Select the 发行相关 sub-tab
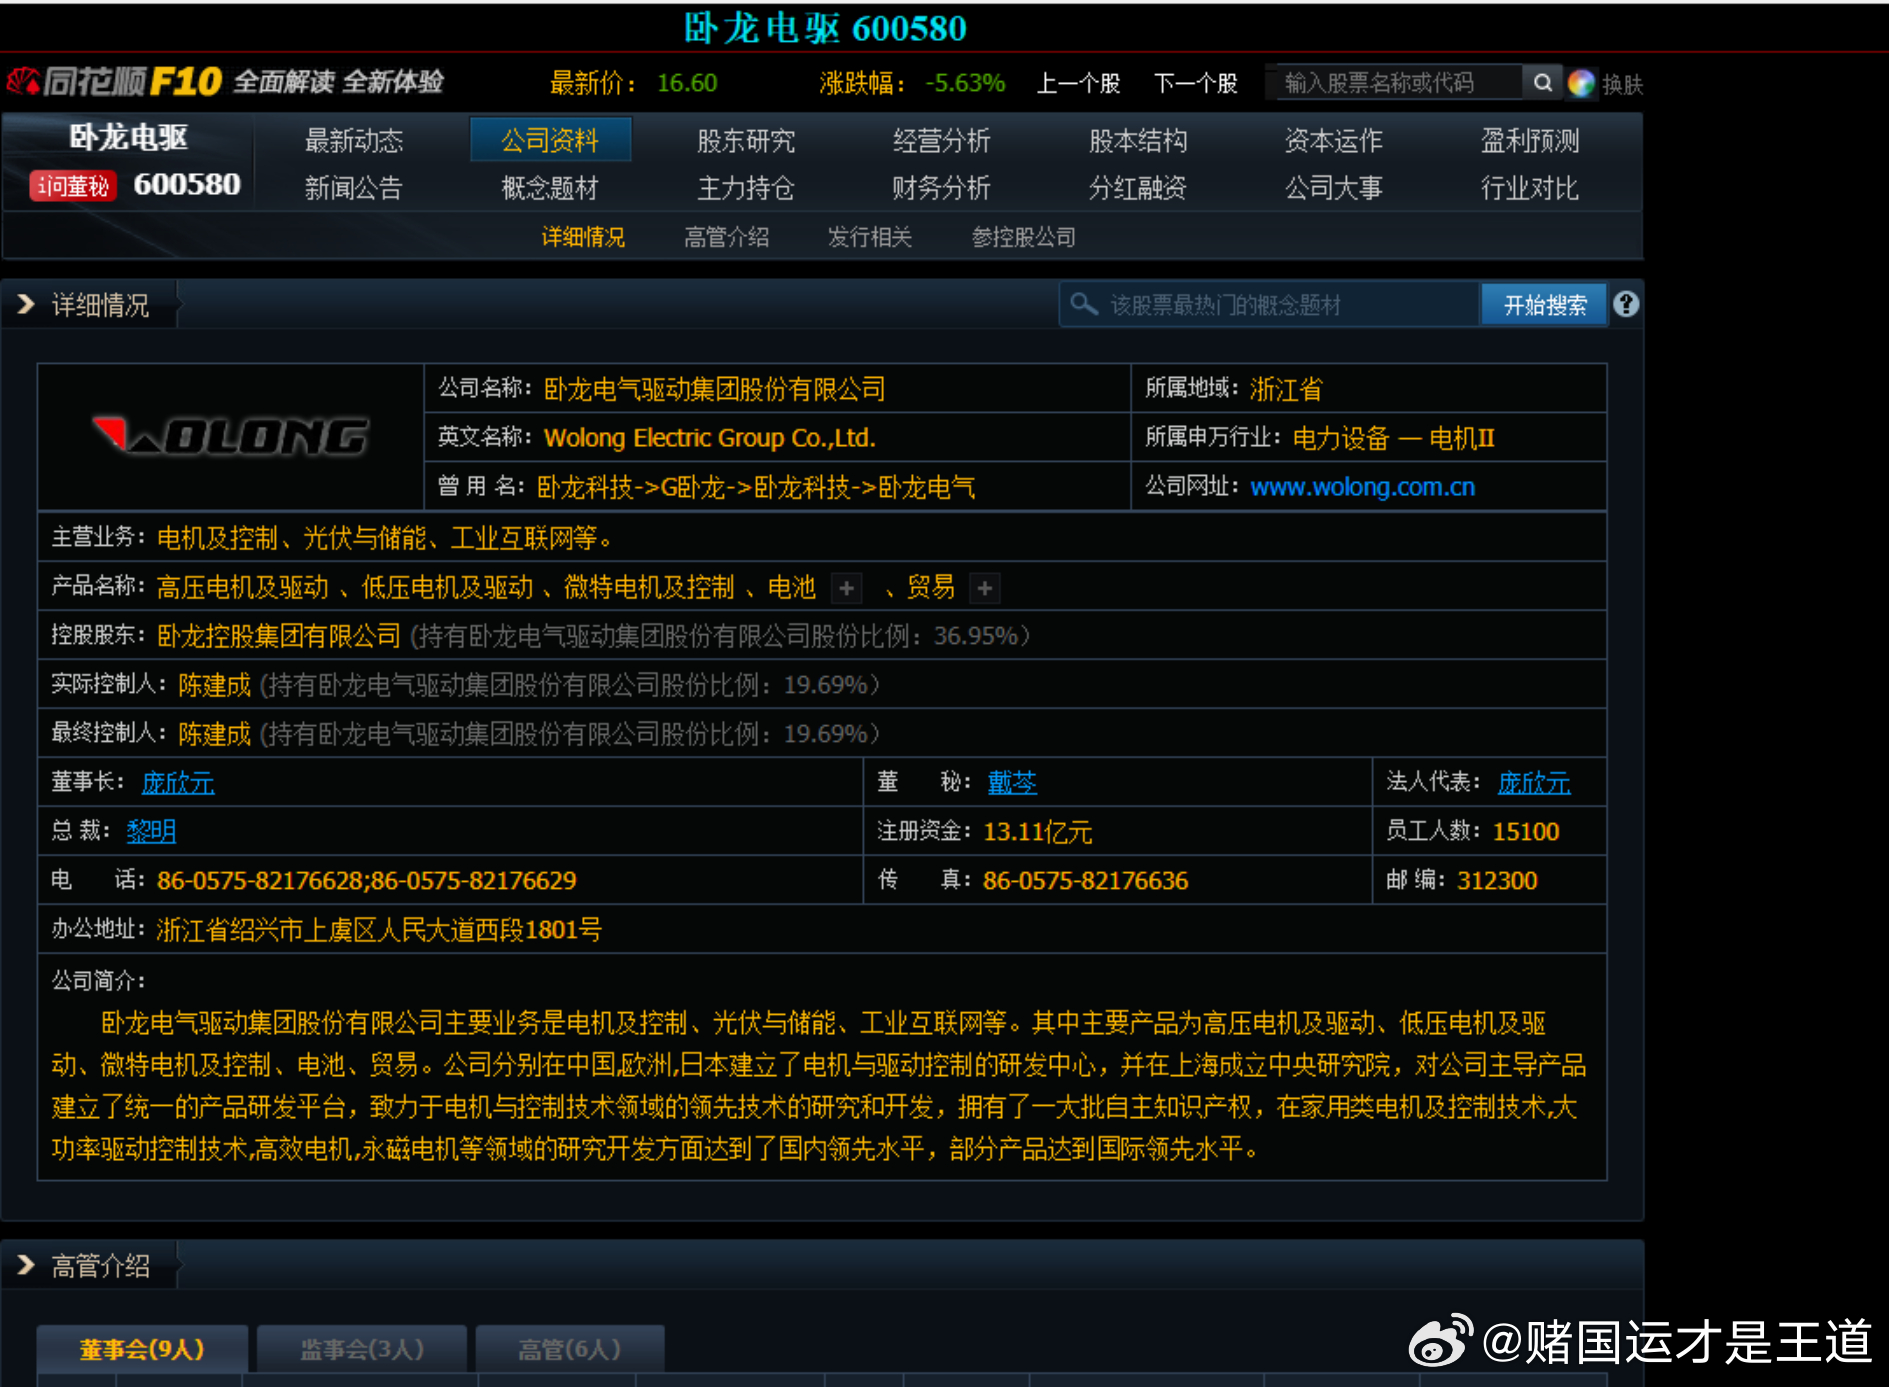 pos(870,237)
